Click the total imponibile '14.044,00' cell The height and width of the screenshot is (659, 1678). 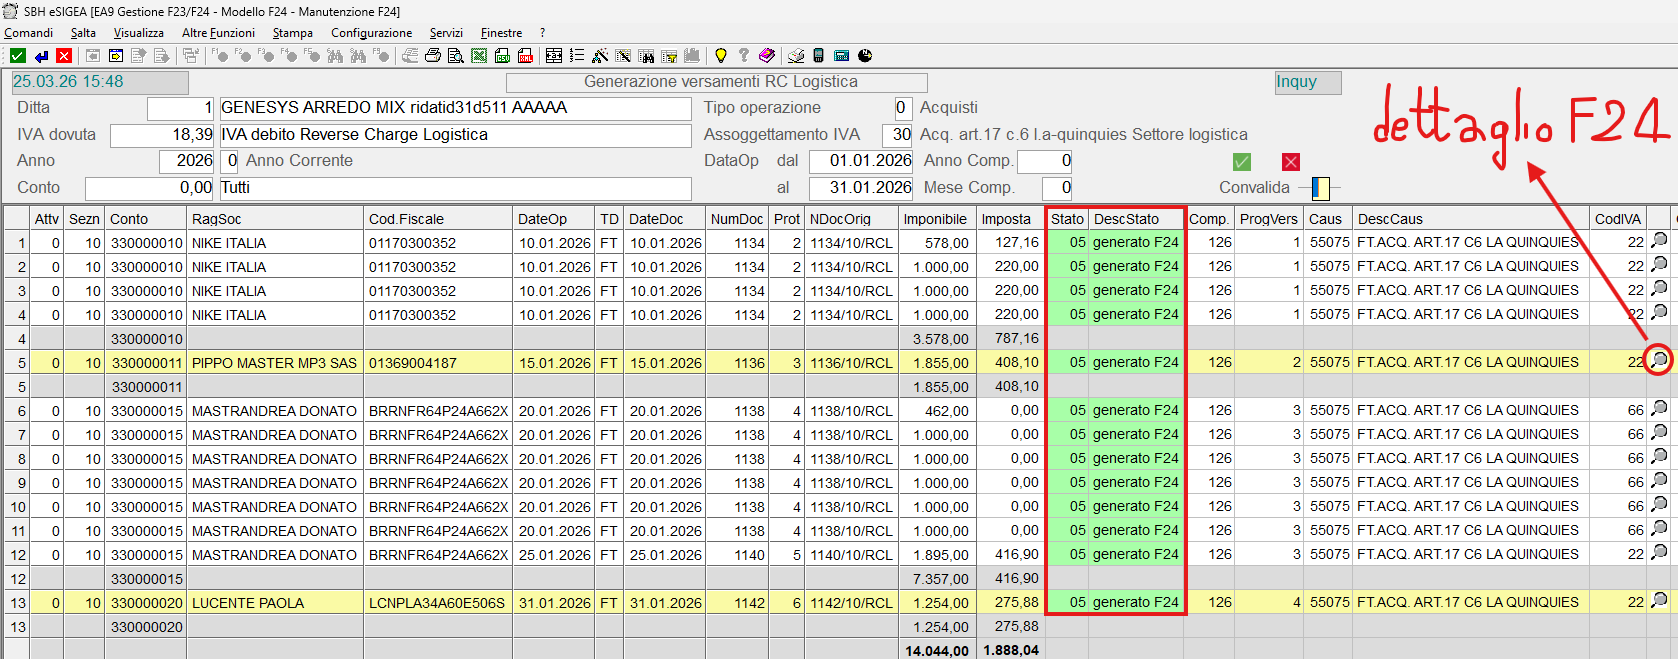point(935,650)
